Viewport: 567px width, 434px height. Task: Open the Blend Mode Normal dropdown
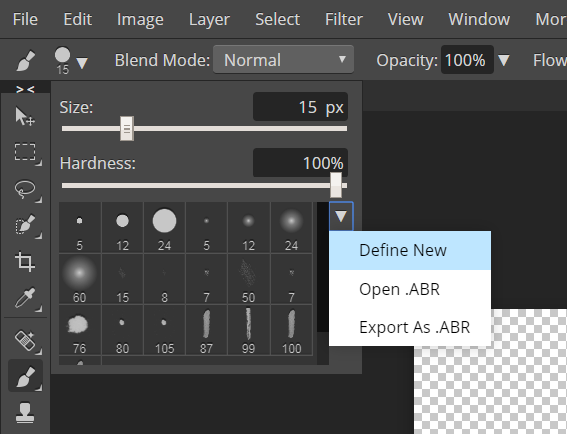coord(283,60)
